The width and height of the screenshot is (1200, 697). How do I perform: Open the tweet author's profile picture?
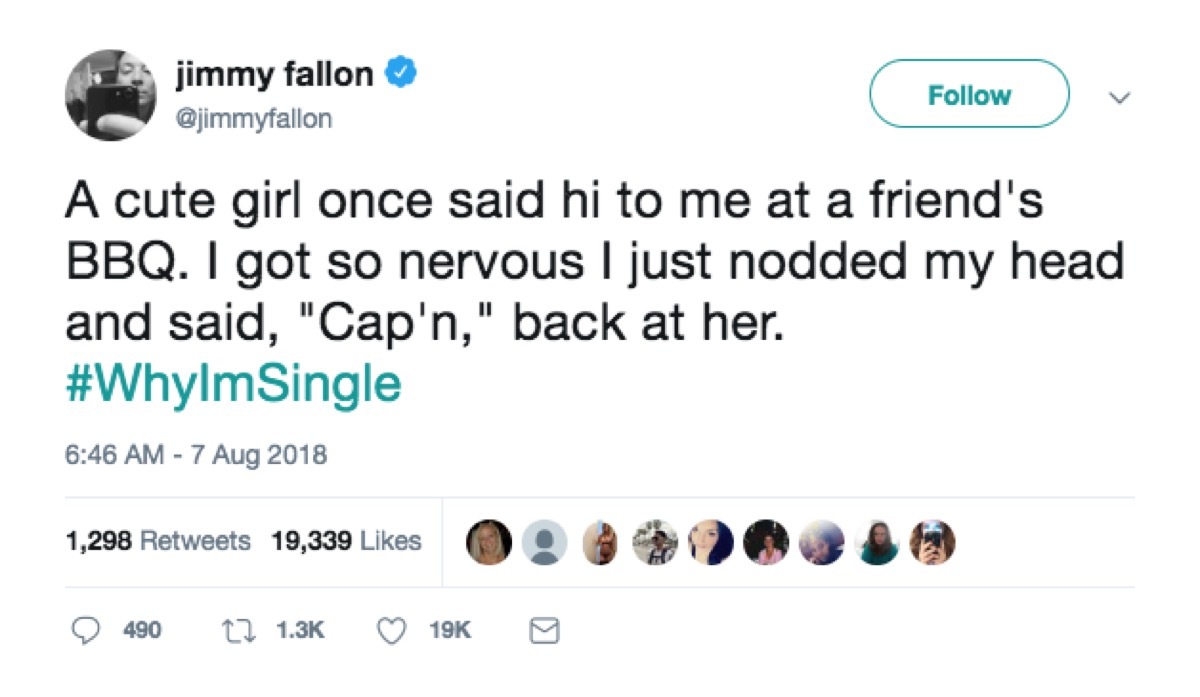(x=111, y=95)
